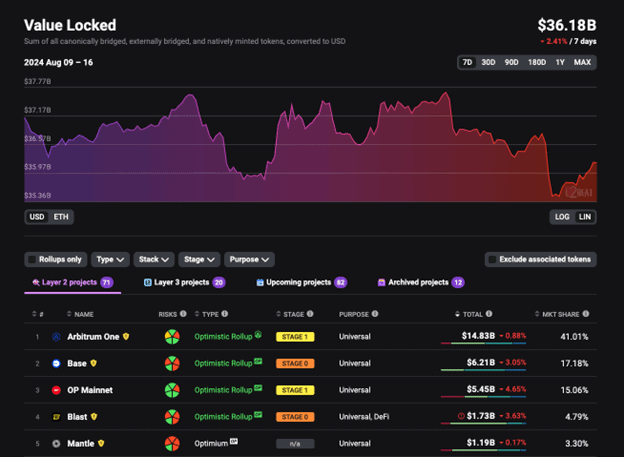Check Exclude associated tokens
This screenshot has width=624, height=457.
(x=493, y=260)
